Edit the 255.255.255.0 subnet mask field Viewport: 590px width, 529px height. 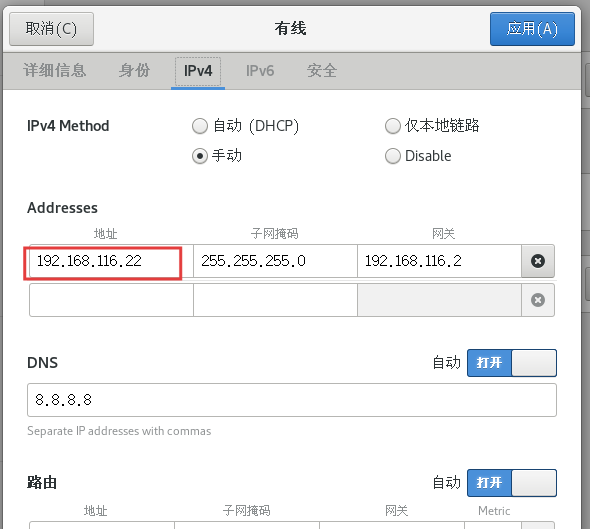[275, 261]
